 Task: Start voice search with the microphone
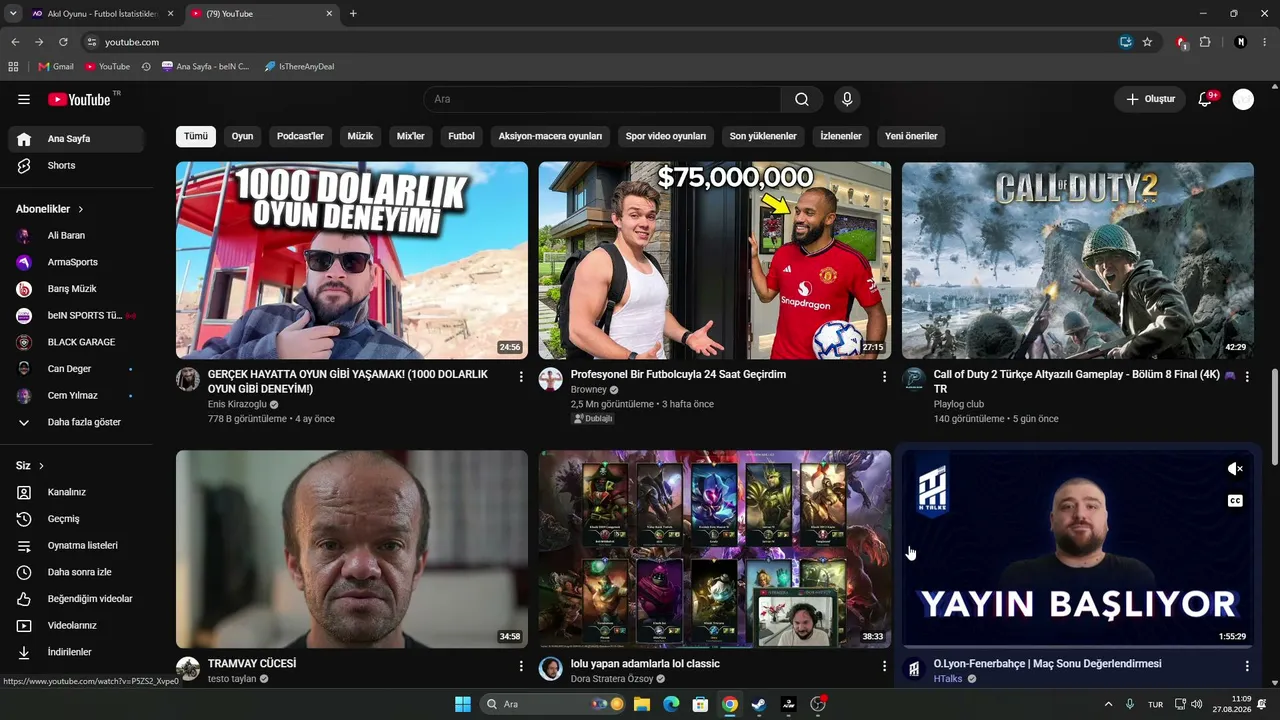847,99
